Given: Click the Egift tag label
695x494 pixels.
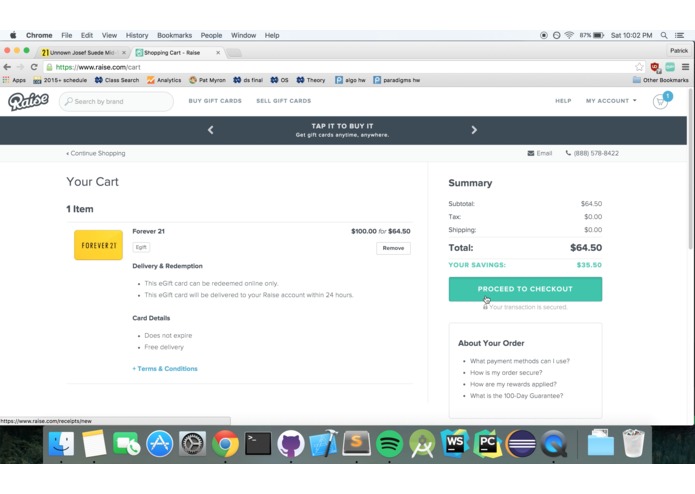Looking at the screenshot, I should (141, 247).
